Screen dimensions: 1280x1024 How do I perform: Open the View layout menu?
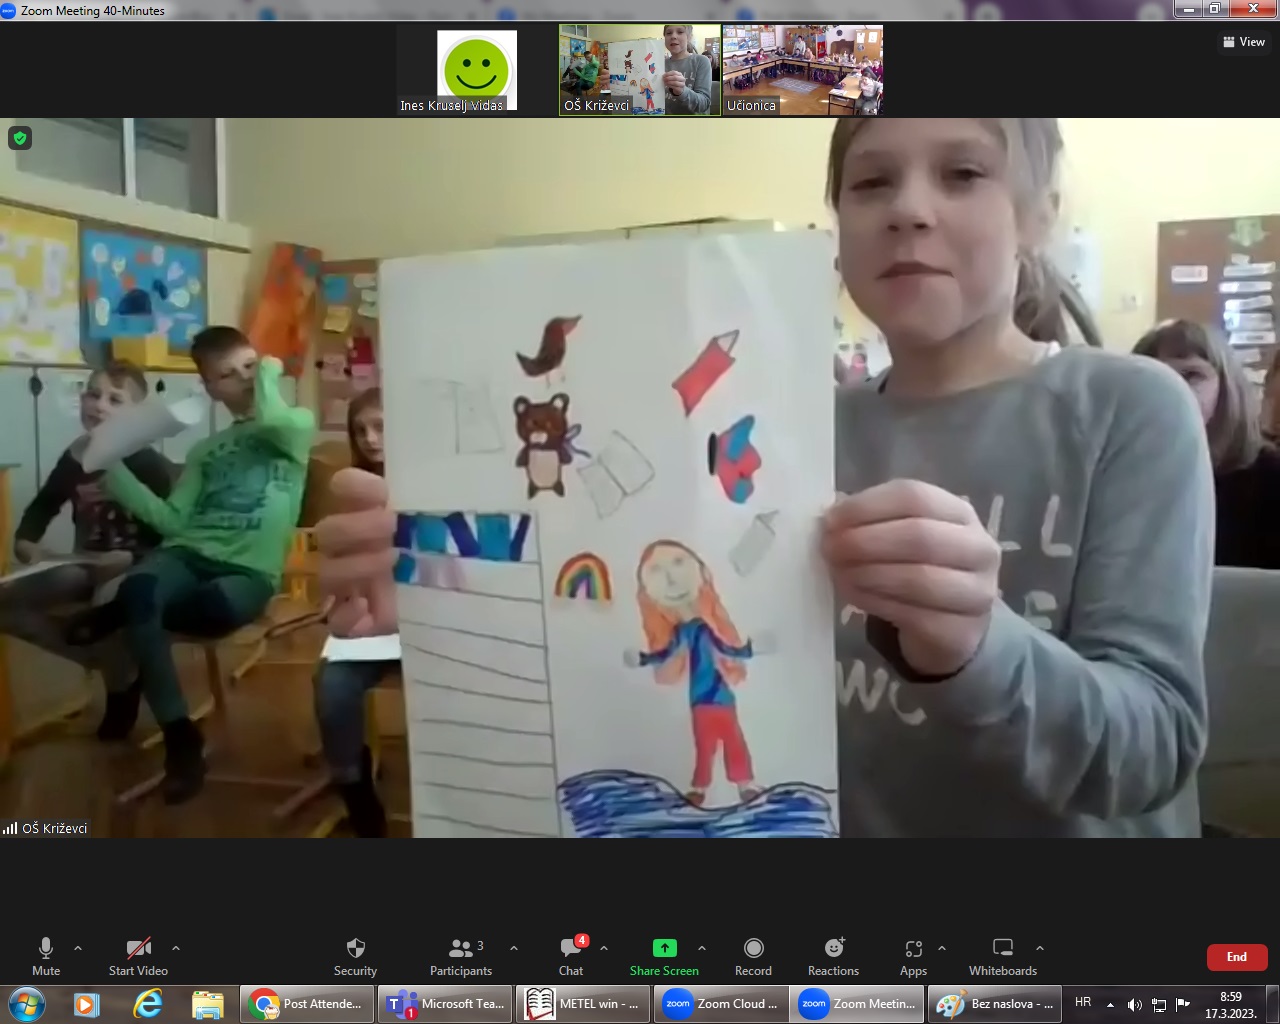tap(1244, 42)
